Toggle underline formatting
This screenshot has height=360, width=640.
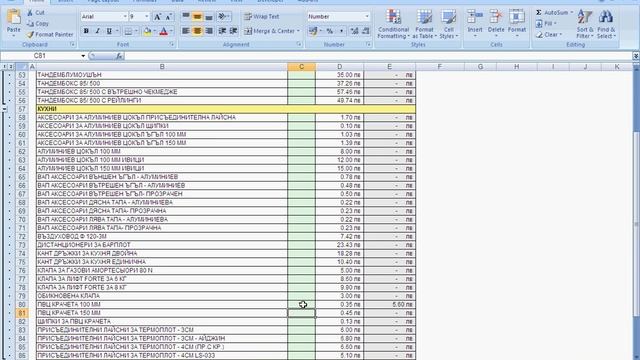point(109,31)
